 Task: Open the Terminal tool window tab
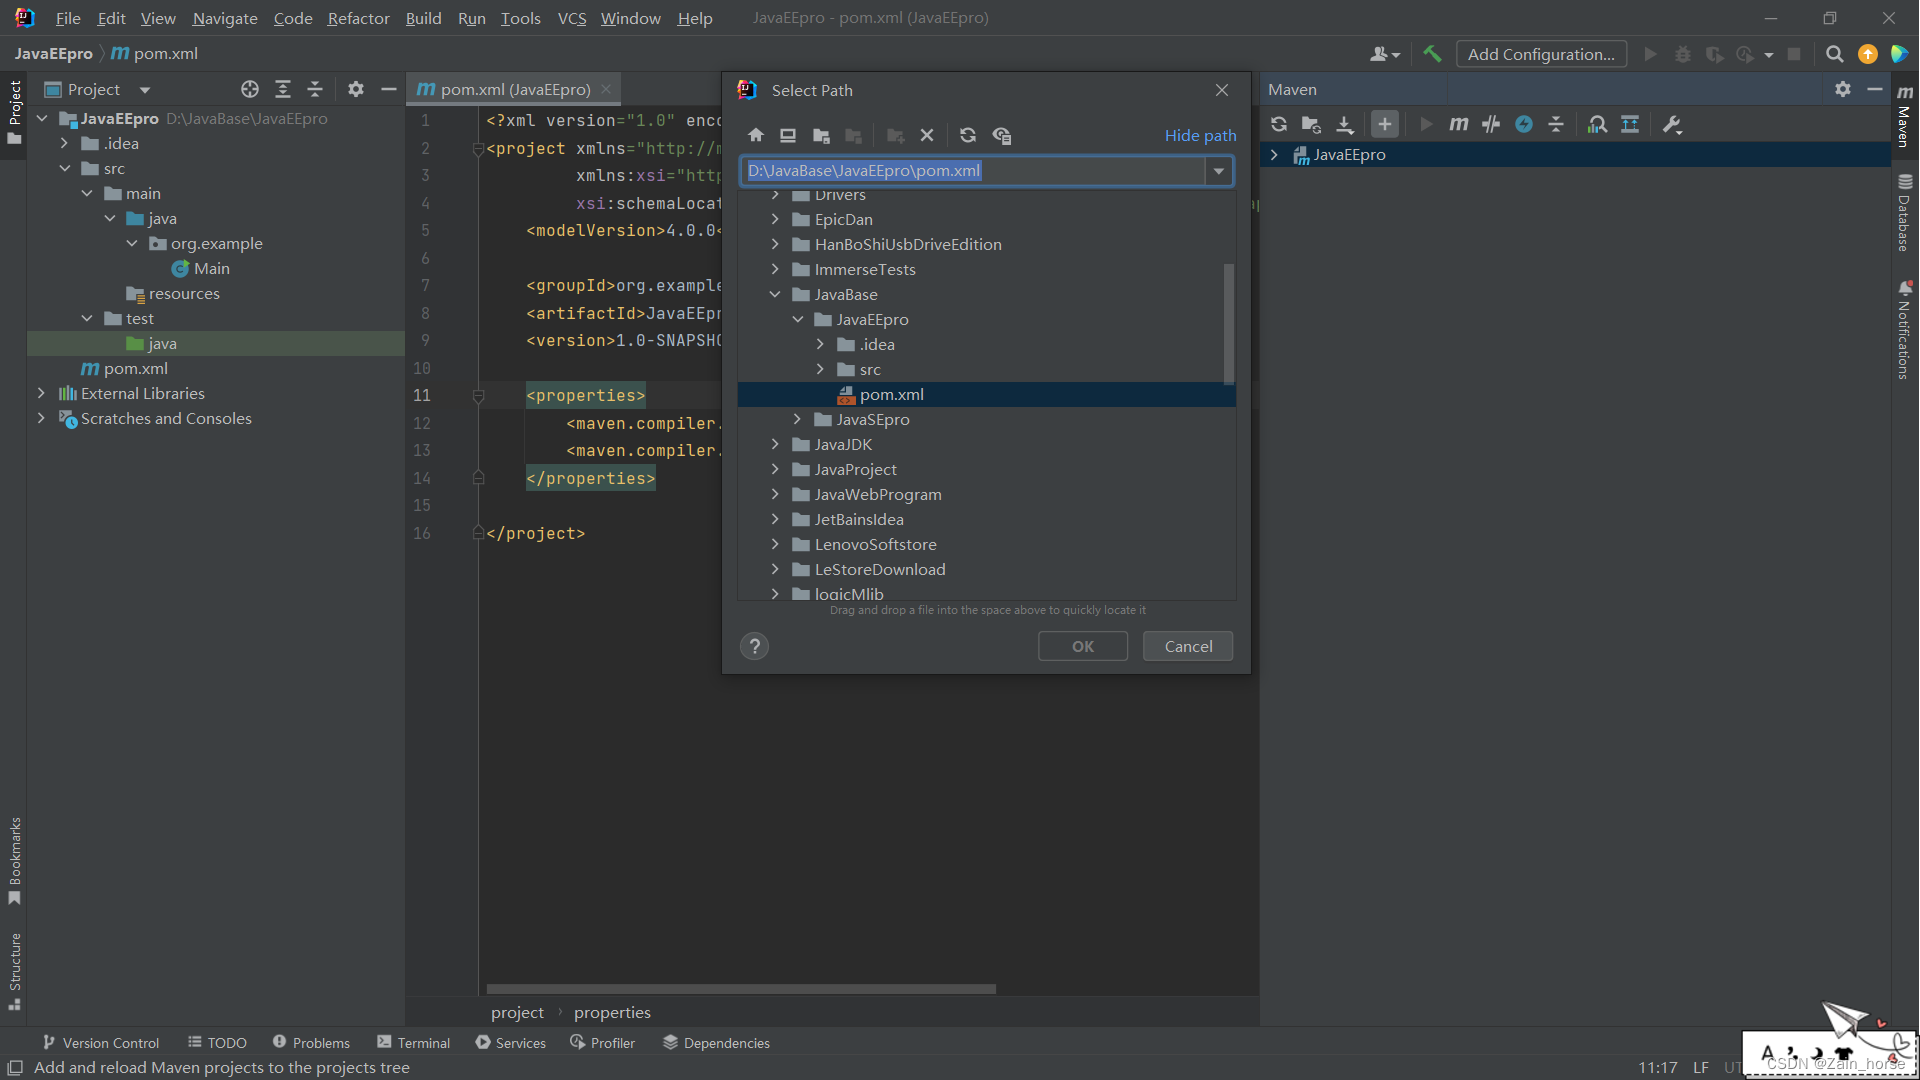414,1042
